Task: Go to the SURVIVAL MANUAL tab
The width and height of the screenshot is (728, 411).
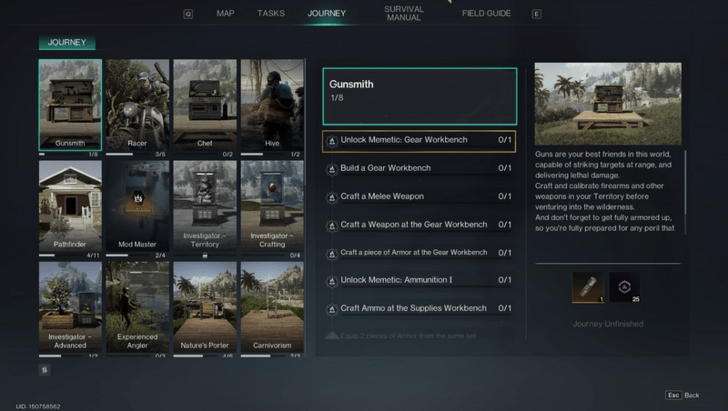Action: (x=404, y=14)
